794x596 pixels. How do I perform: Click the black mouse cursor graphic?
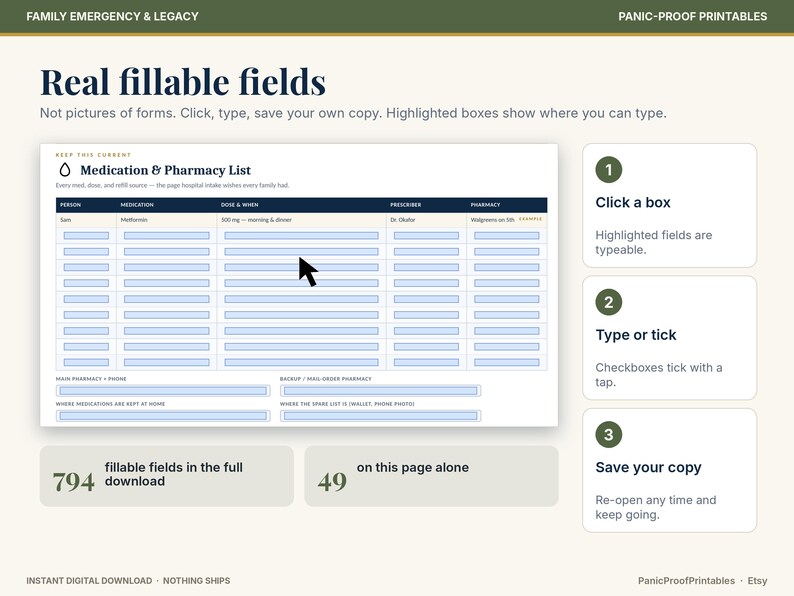click(x=308, y=272)
